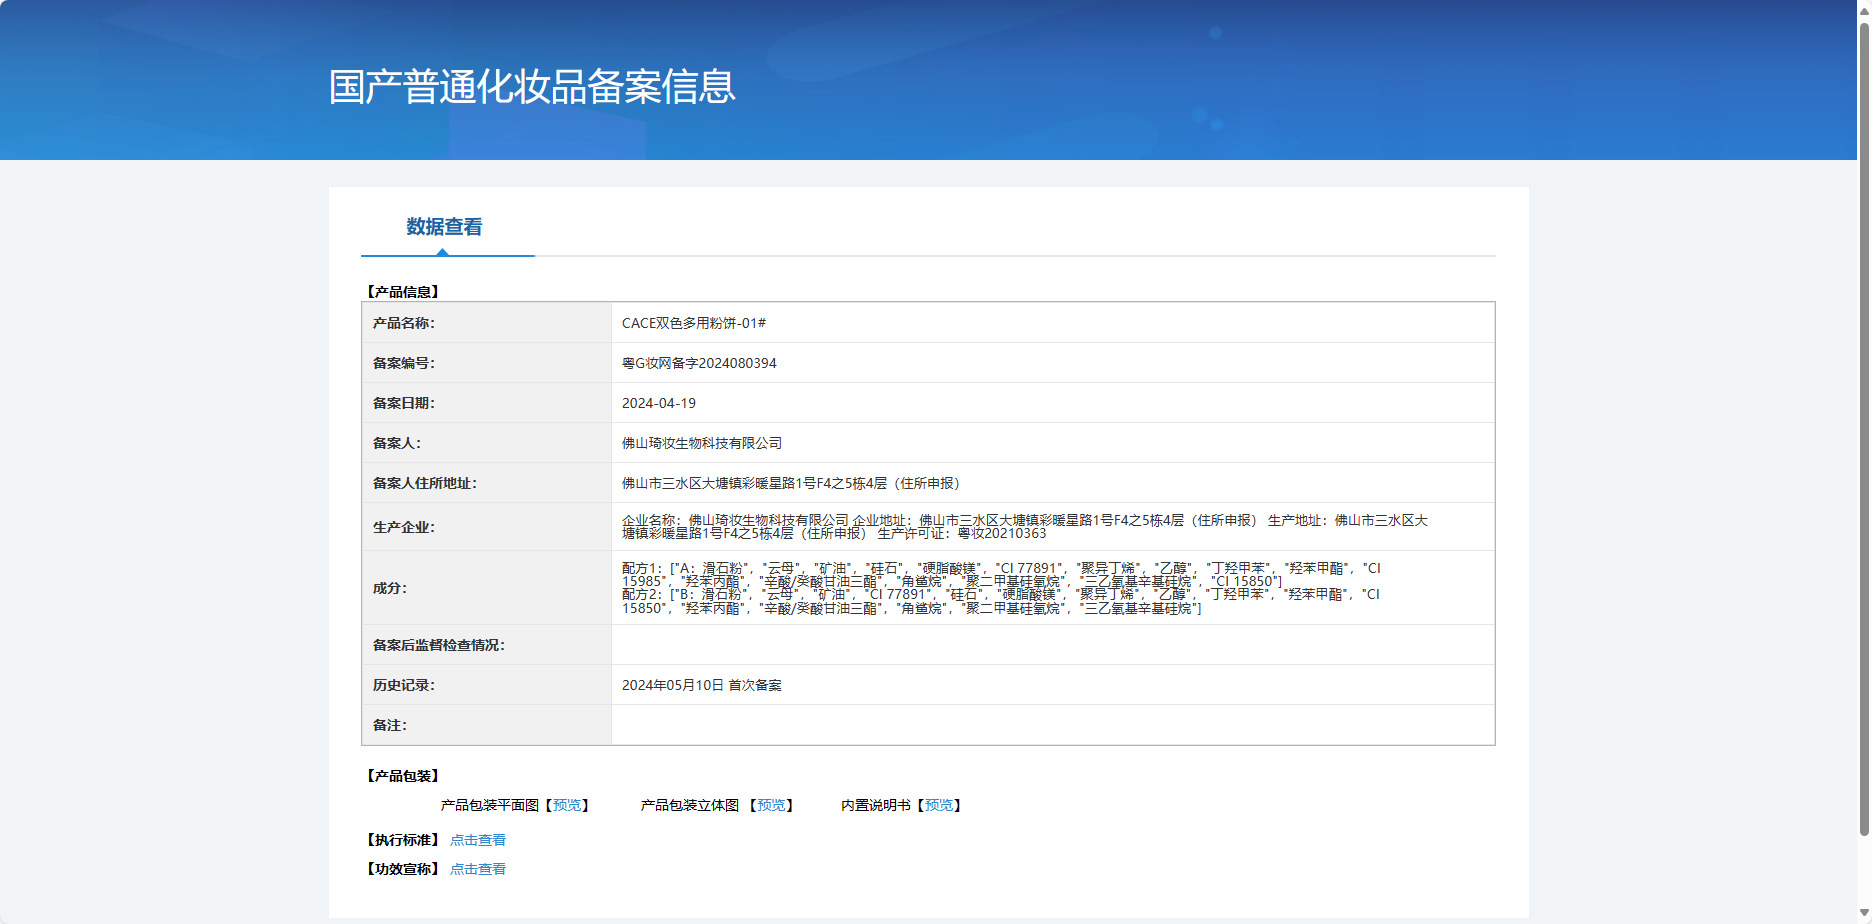Click the 历史记录 row label
The image size is (1872, 924).
[x=404, y=685]
